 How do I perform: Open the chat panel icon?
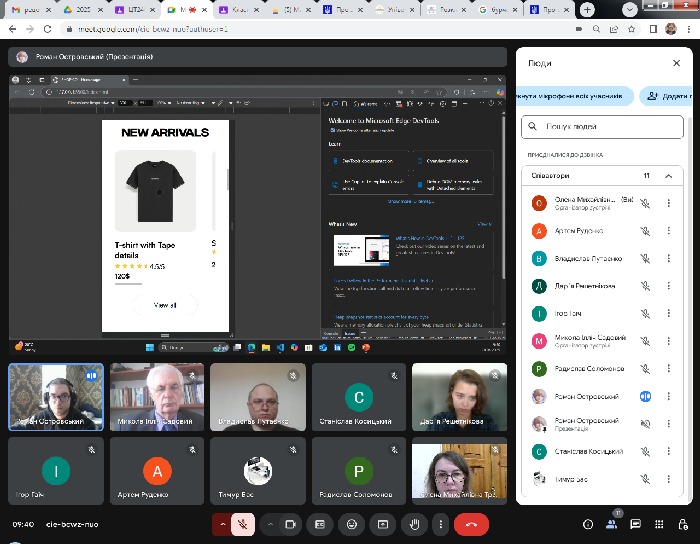[x=635, y=524]
